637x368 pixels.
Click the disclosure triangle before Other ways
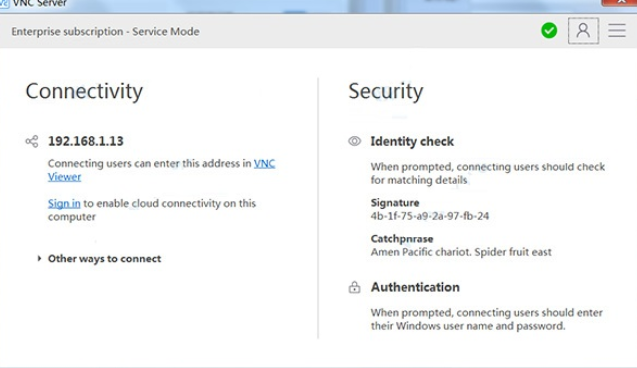(x=39, y=258)
